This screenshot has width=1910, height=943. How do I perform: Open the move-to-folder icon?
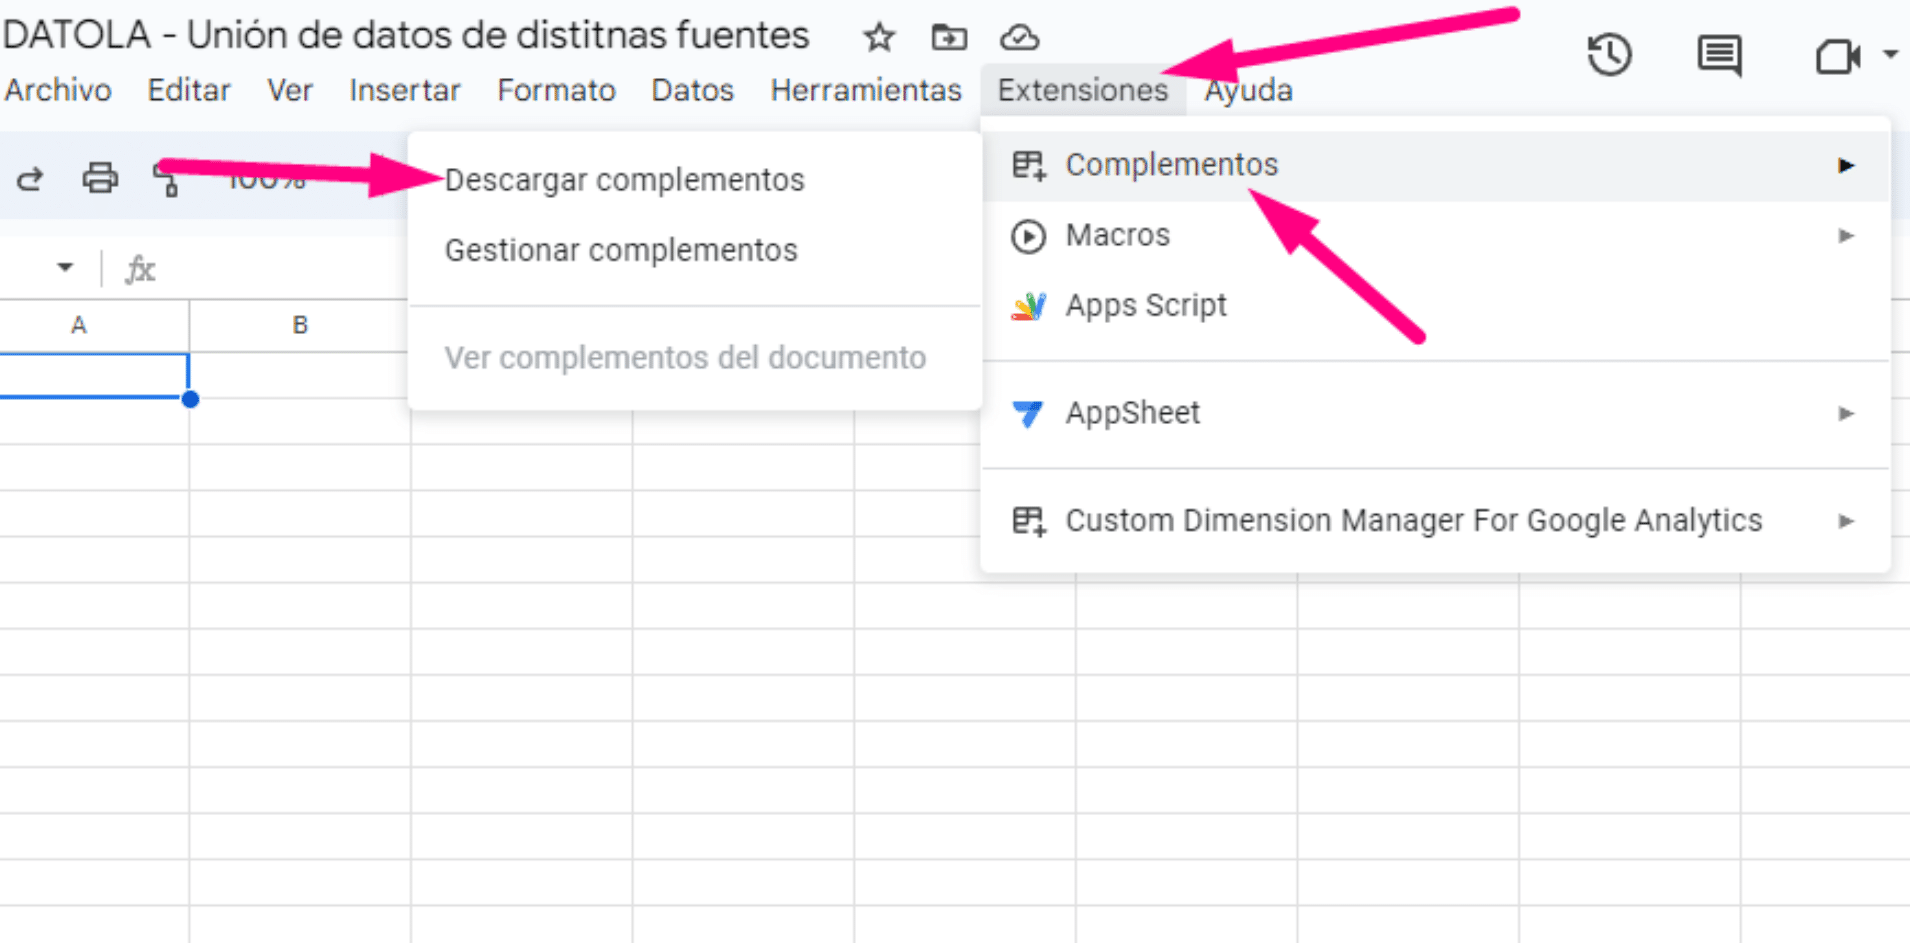[x=948, y=37]
